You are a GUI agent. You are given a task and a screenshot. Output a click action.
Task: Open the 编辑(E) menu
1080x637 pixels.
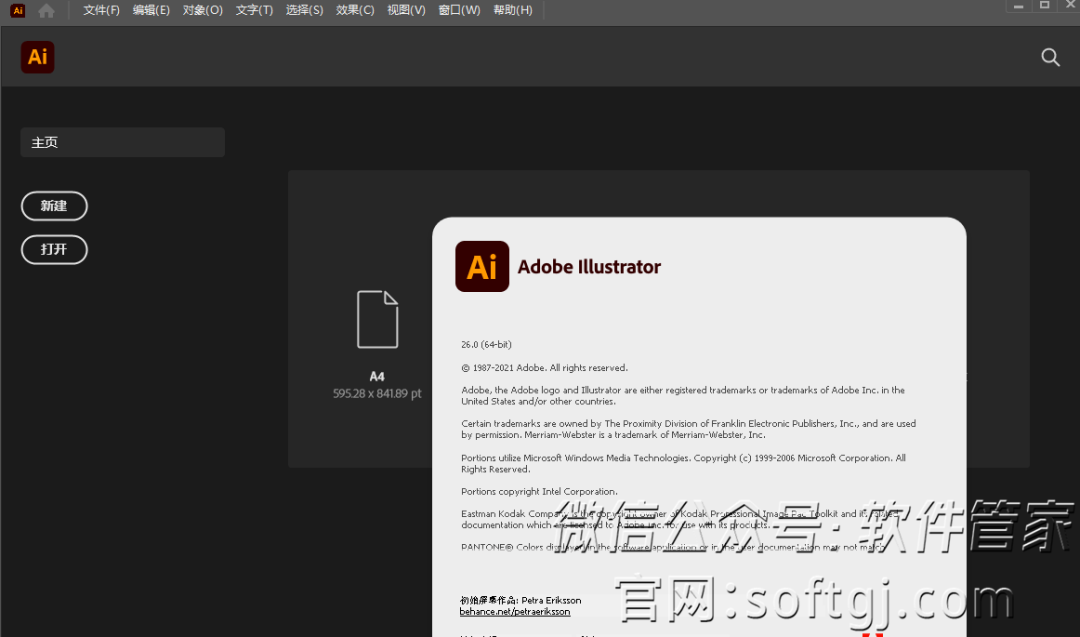click(x=151, y=10)
